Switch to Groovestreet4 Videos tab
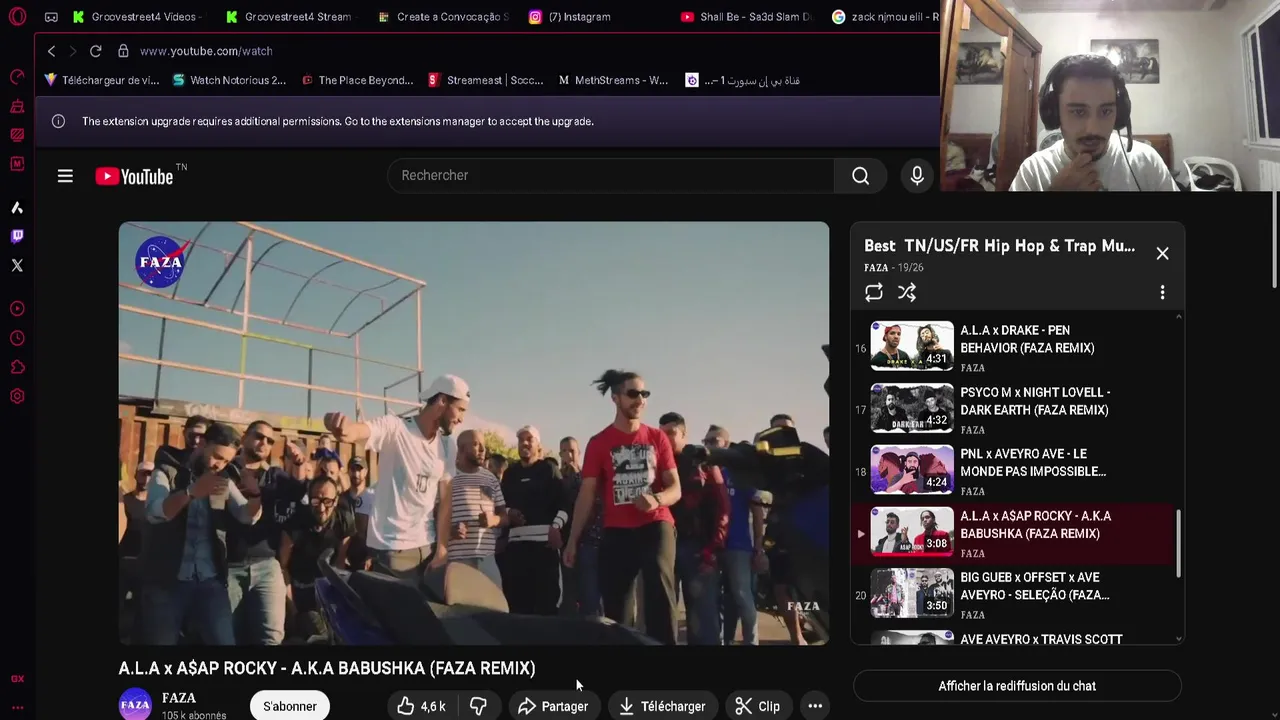This screenshot has height=720, width=1280. (x=137, y=17)
